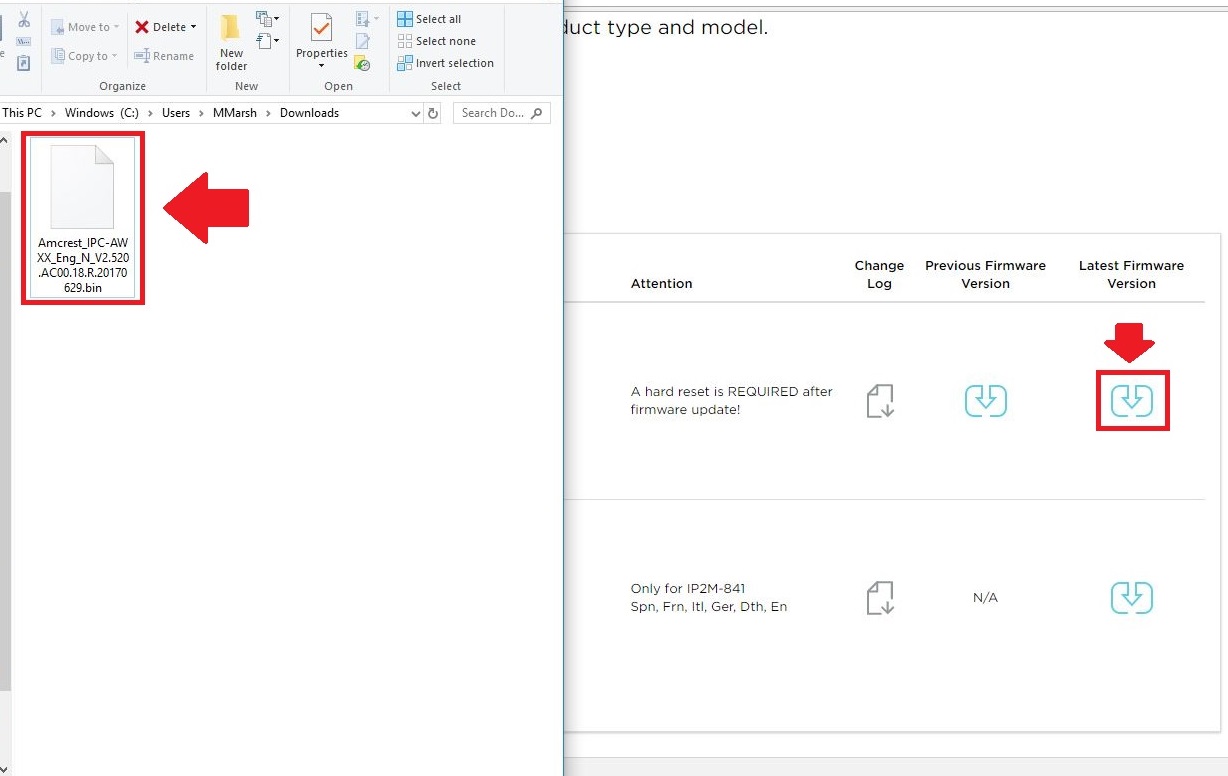Click the Cut scissors icon in ribbon

point(24,19)
